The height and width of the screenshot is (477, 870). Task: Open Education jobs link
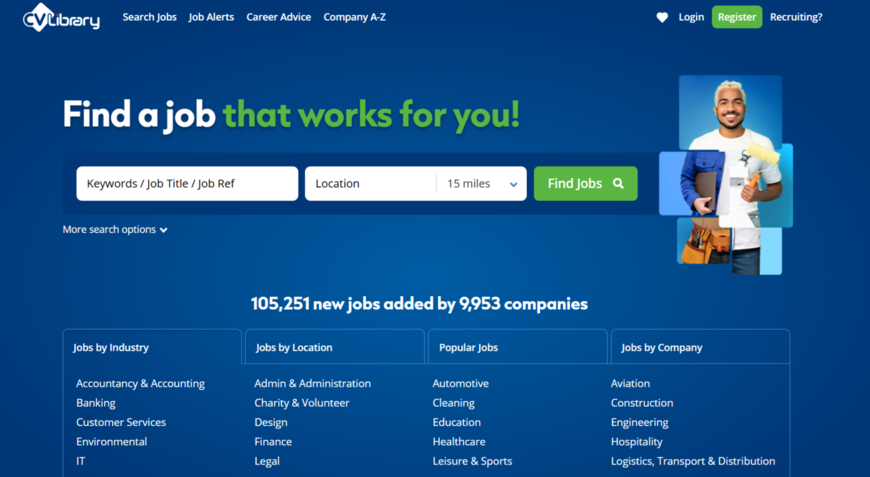tap(457, 422)
